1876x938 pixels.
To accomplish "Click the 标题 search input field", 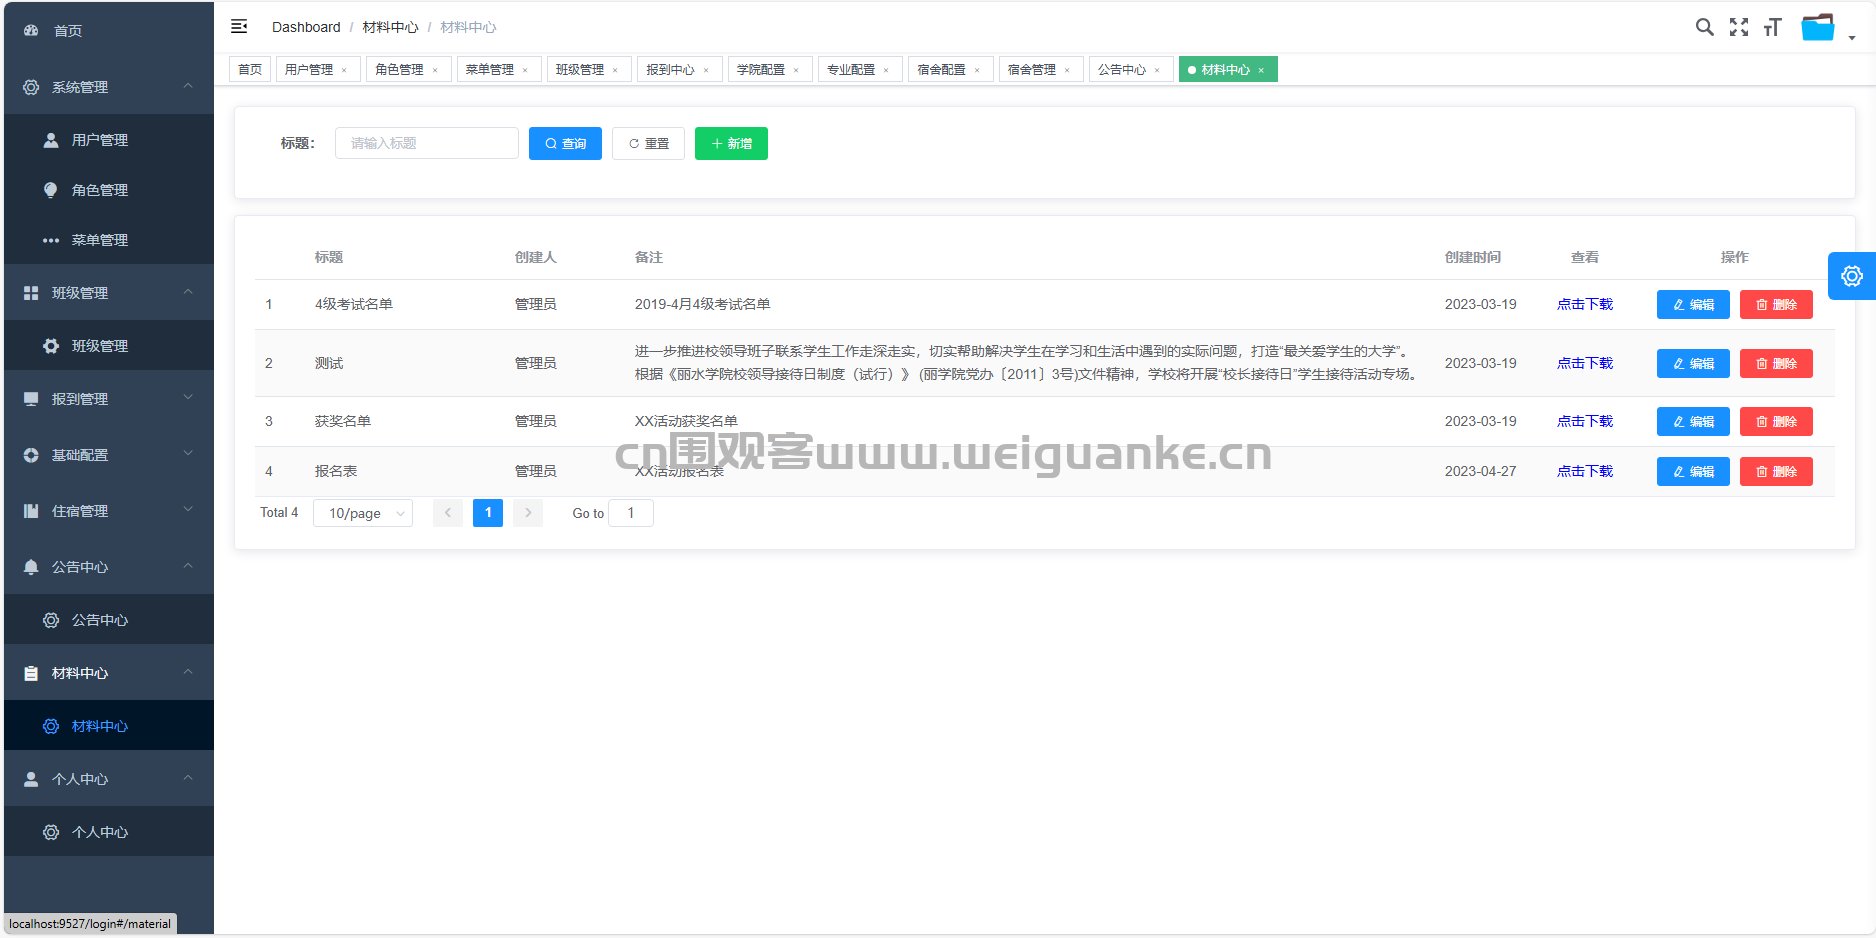I will pos(427,143).
